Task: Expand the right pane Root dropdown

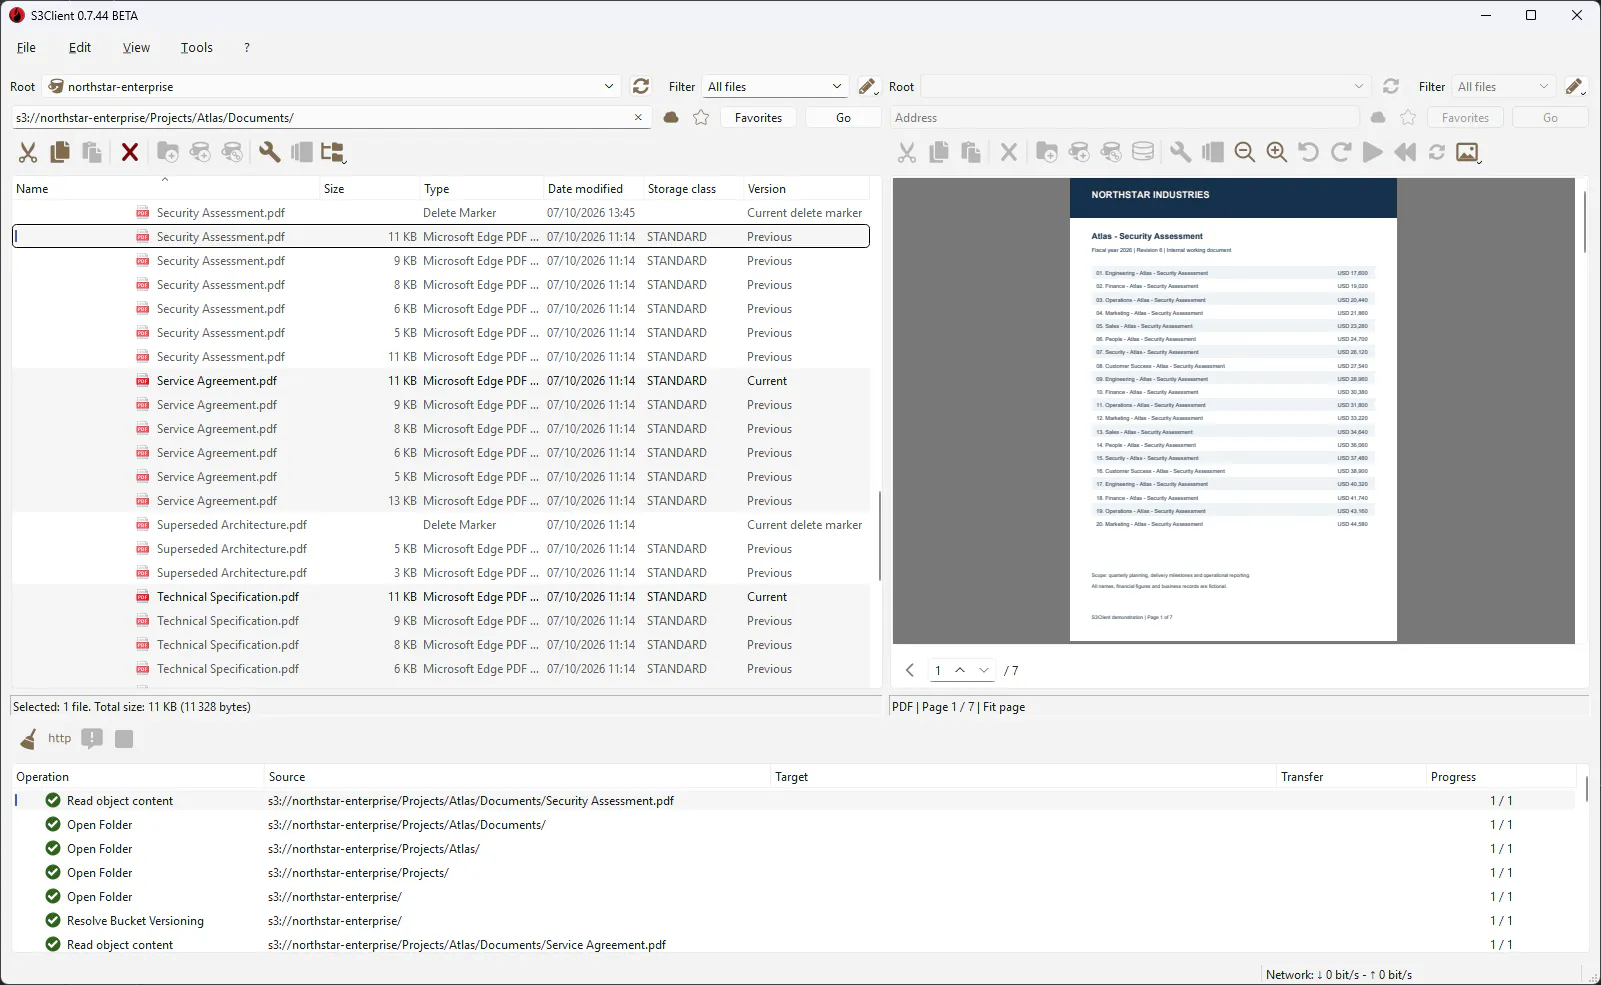Action: pyautogui.click(x=1359, y=87)
